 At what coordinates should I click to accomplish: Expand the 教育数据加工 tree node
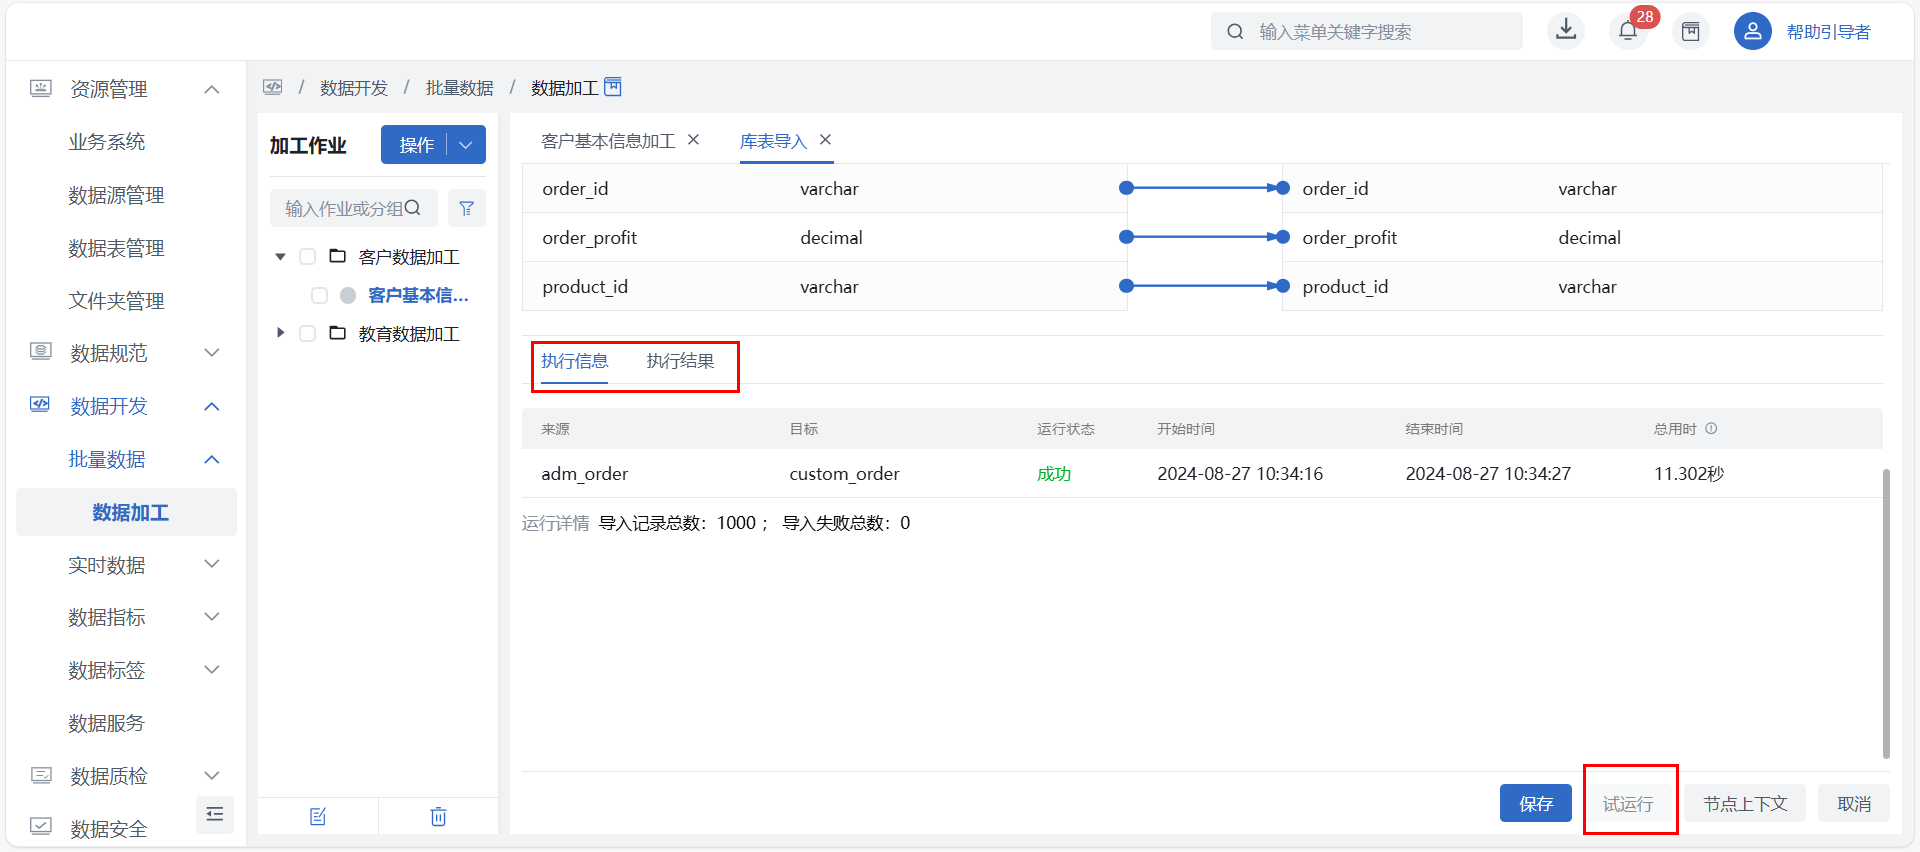[280, 333]
